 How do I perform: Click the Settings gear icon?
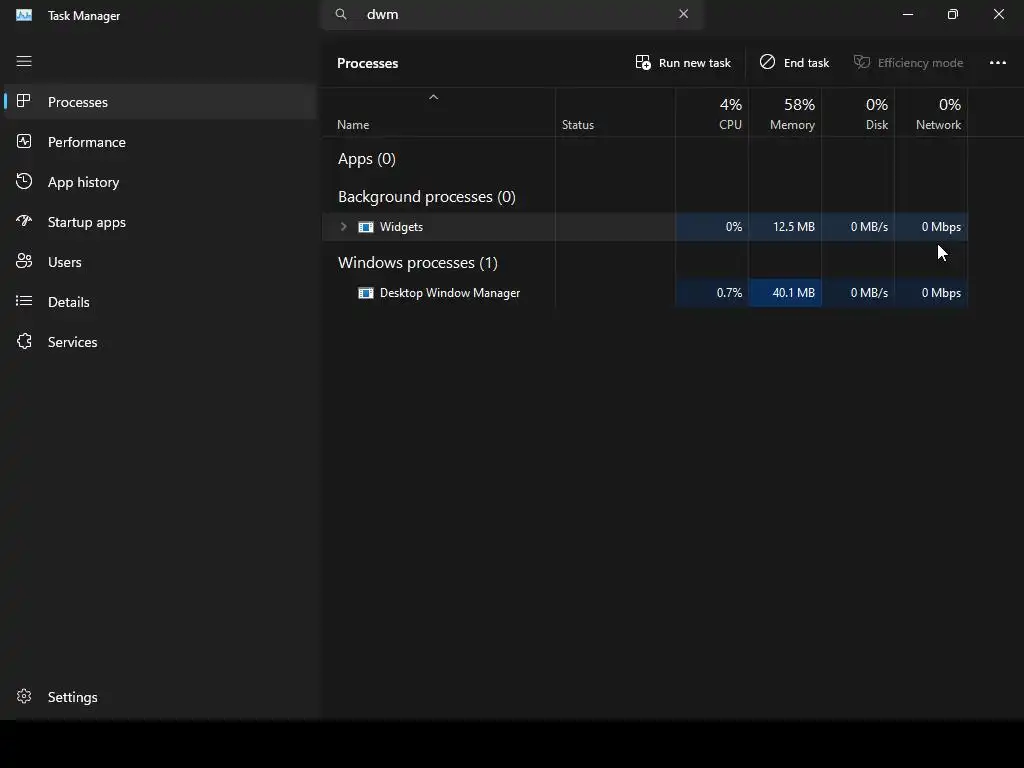click(24, 696)
